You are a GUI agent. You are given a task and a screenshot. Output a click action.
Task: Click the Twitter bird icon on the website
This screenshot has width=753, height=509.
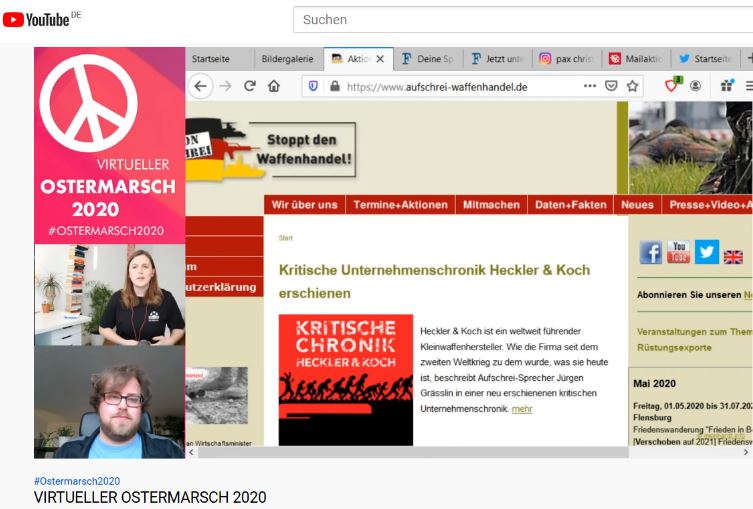706,252
